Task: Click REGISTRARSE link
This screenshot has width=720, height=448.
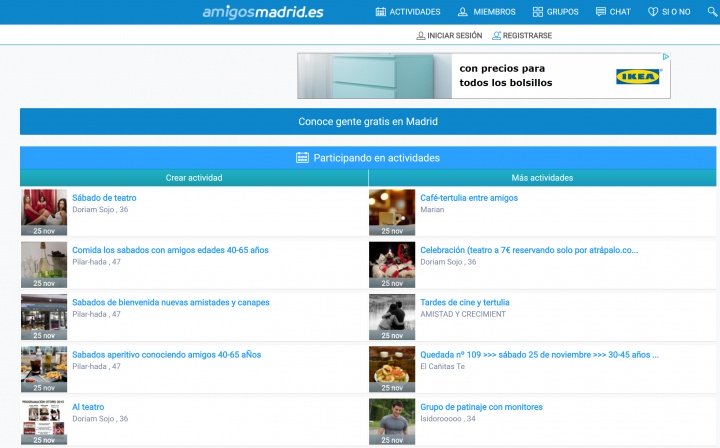Action: (x=527, y=35)
